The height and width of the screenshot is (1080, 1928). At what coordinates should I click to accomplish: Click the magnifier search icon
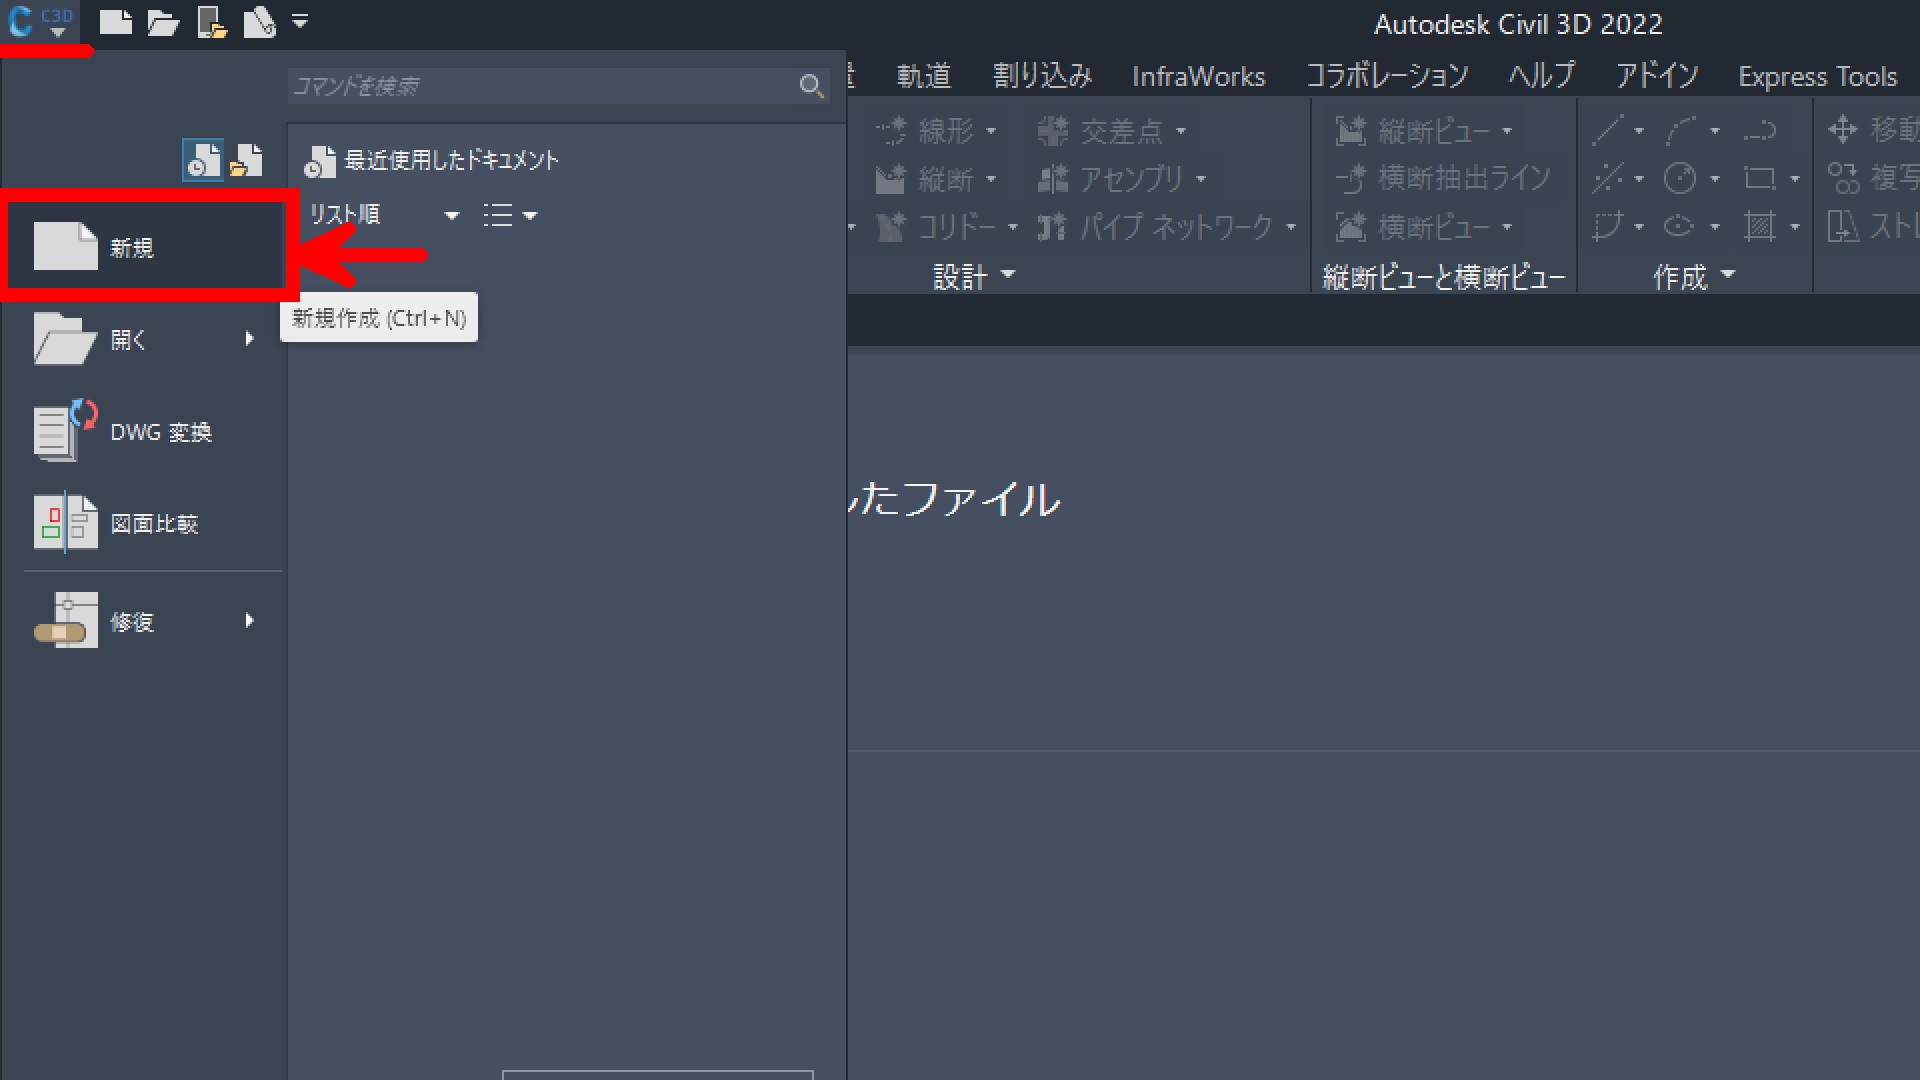pos(812,87)
